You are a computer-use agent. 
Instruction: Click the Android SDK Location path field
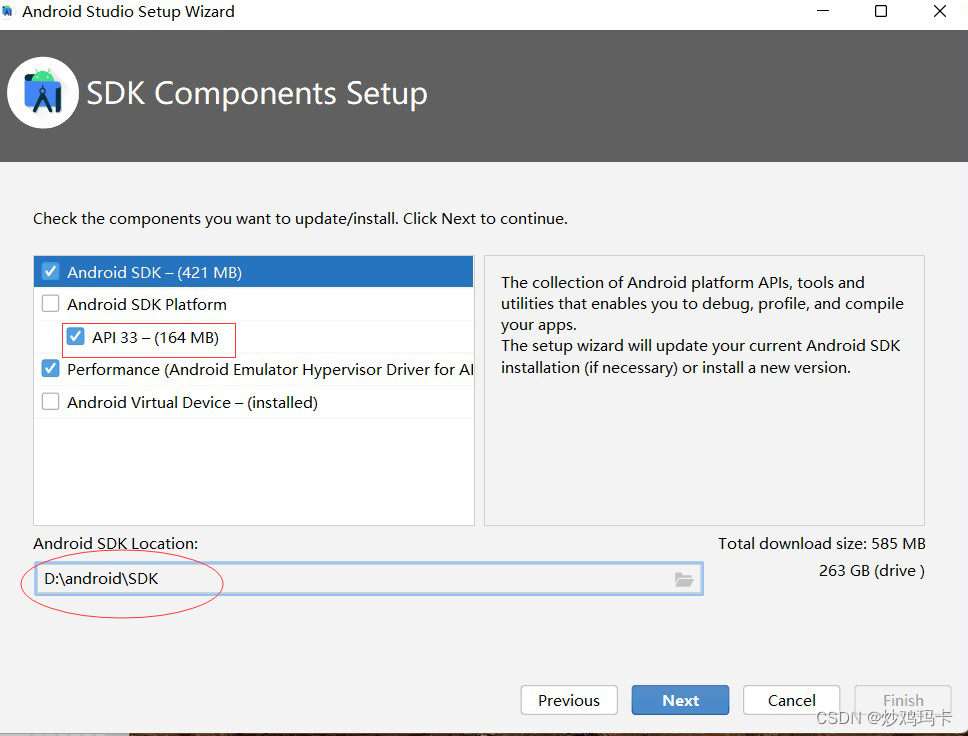pos(369,579)
